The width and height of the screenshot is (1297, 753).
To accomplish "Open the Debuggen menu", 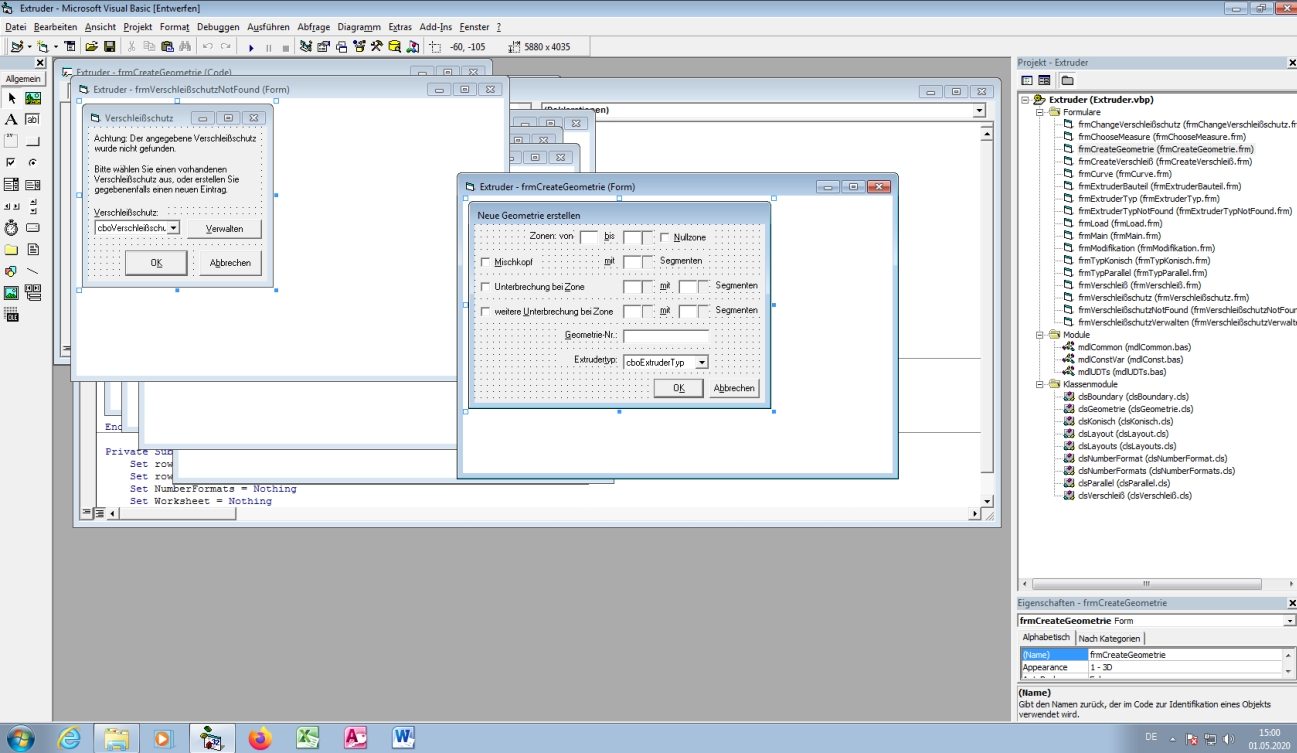I will pyautogui.click(x=217, y=27).
